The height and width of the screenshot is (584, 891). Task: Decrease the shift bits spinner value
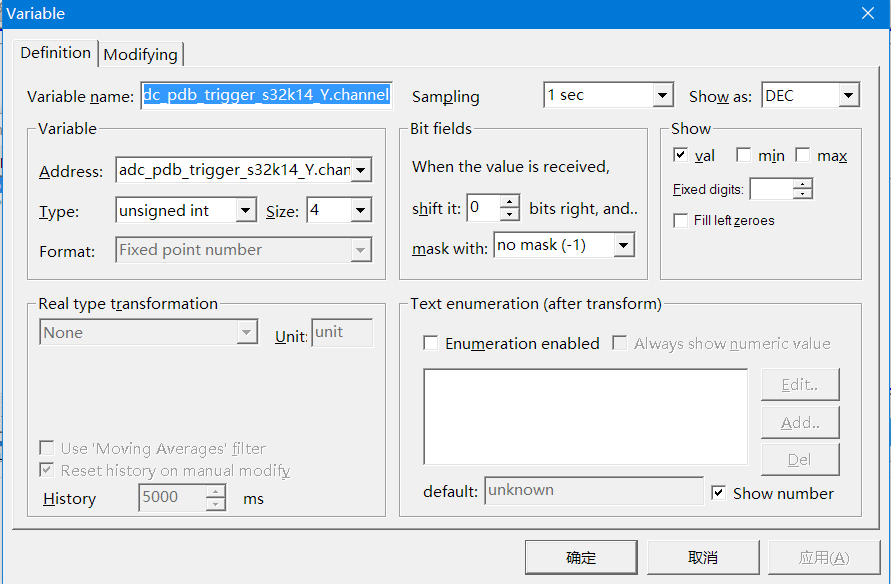click(x=510, y=214)
